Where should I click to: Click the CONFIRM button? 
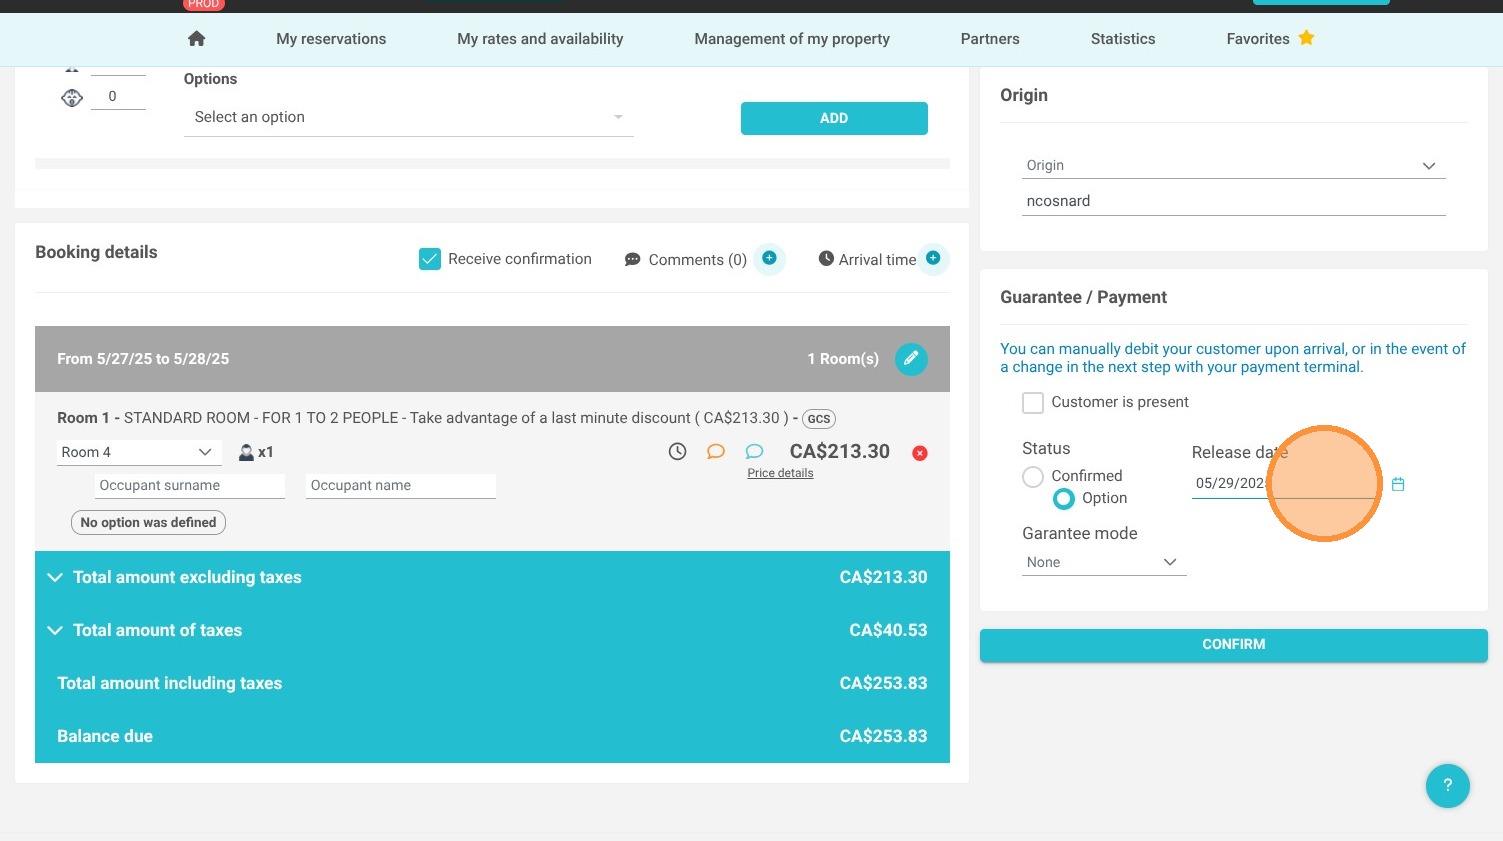click(x=1233, y=645)
